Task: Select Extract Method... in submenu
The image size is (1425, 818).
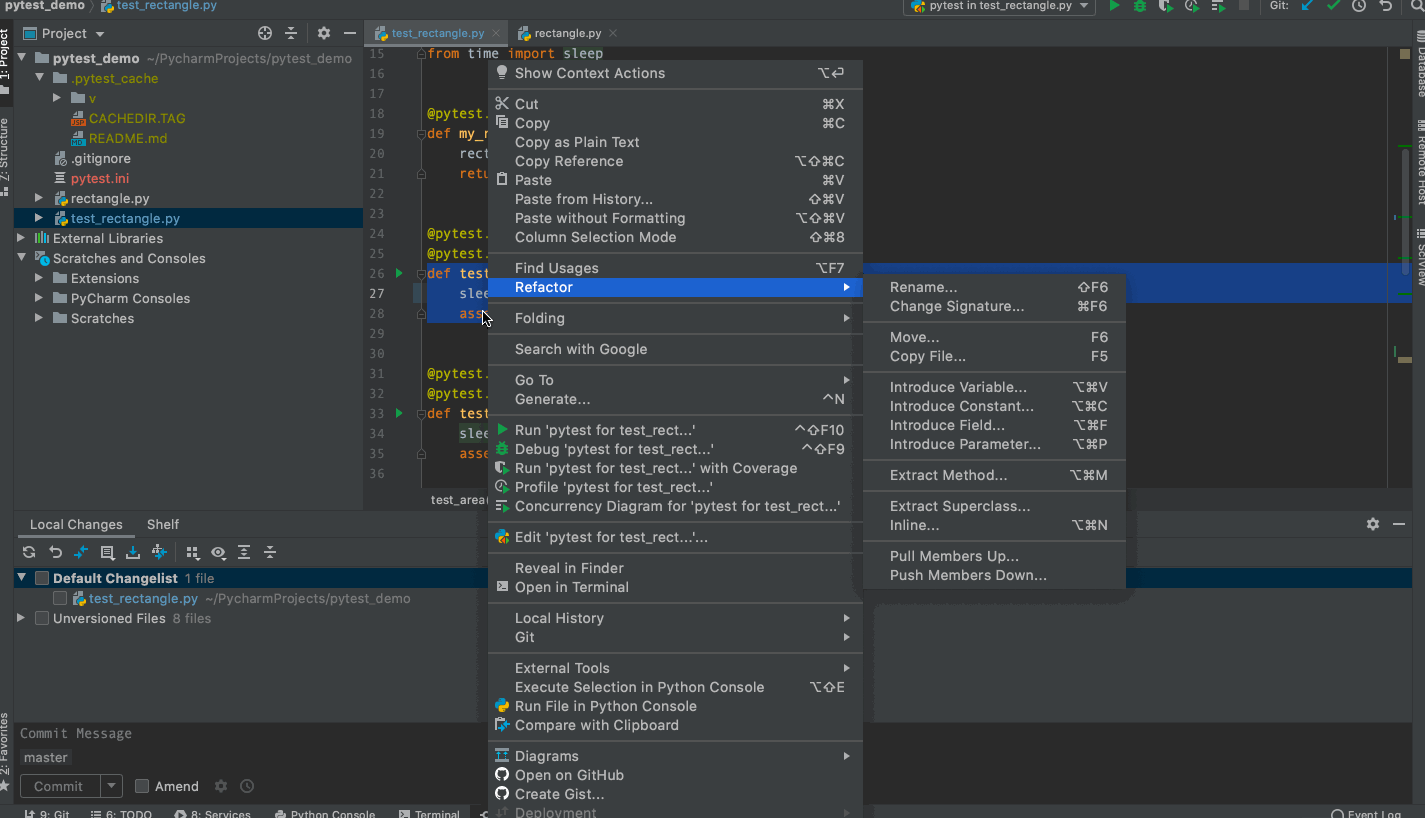Action: [995, 475]
